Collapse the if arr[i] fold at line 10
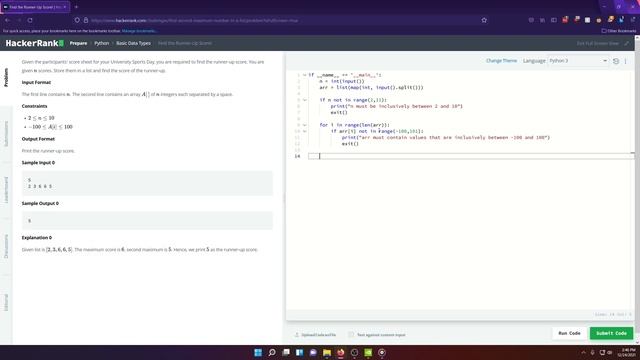This screenshot has width=640, height=360. point(304,131)
